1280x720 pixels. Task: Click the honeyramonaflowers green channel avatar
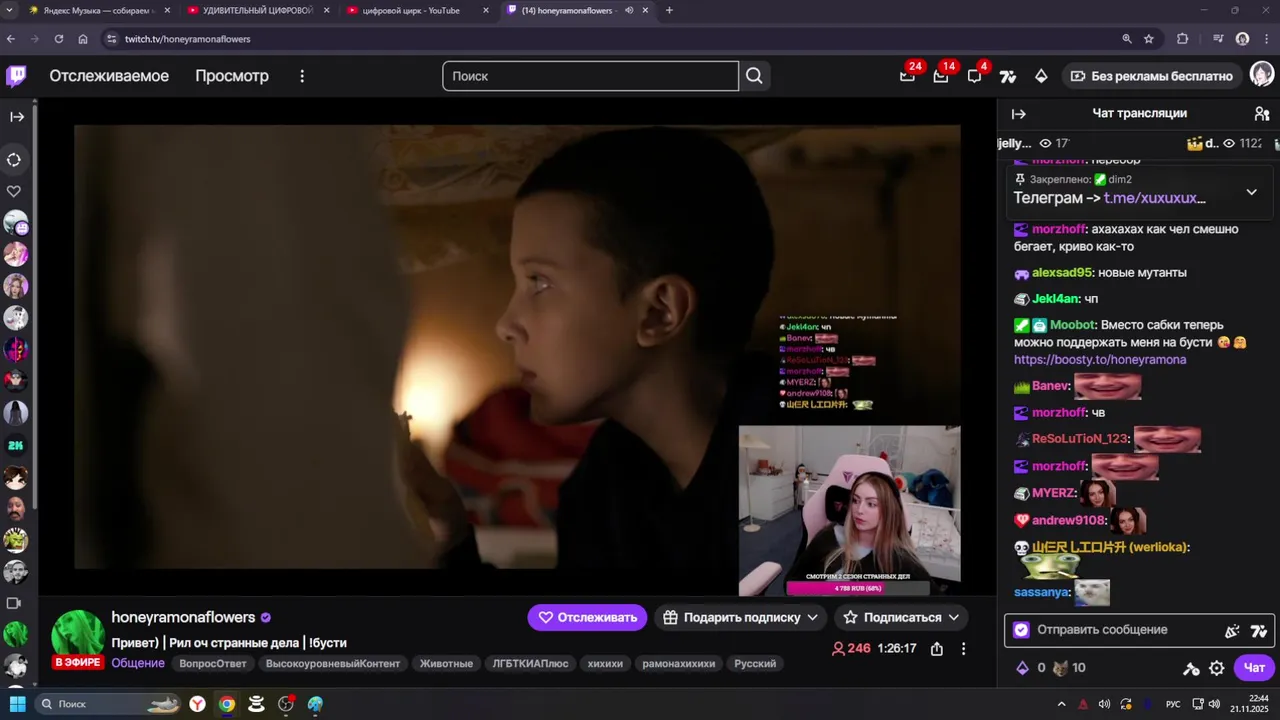coord(77,636)
